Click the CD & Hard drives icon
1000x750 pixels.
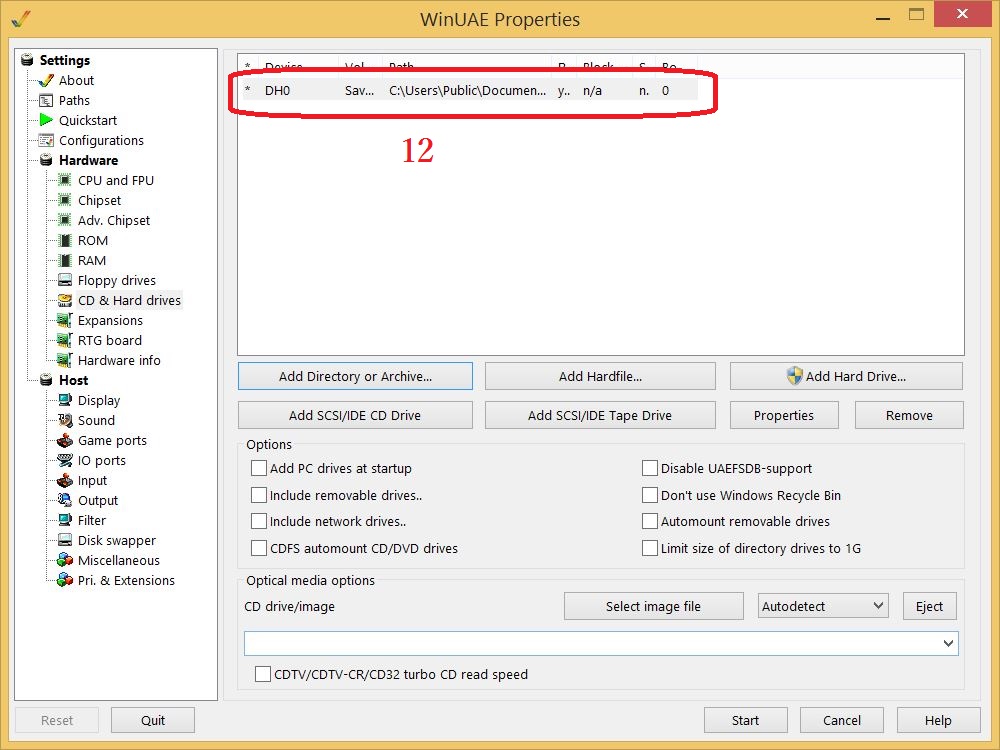tap(64, 300)
